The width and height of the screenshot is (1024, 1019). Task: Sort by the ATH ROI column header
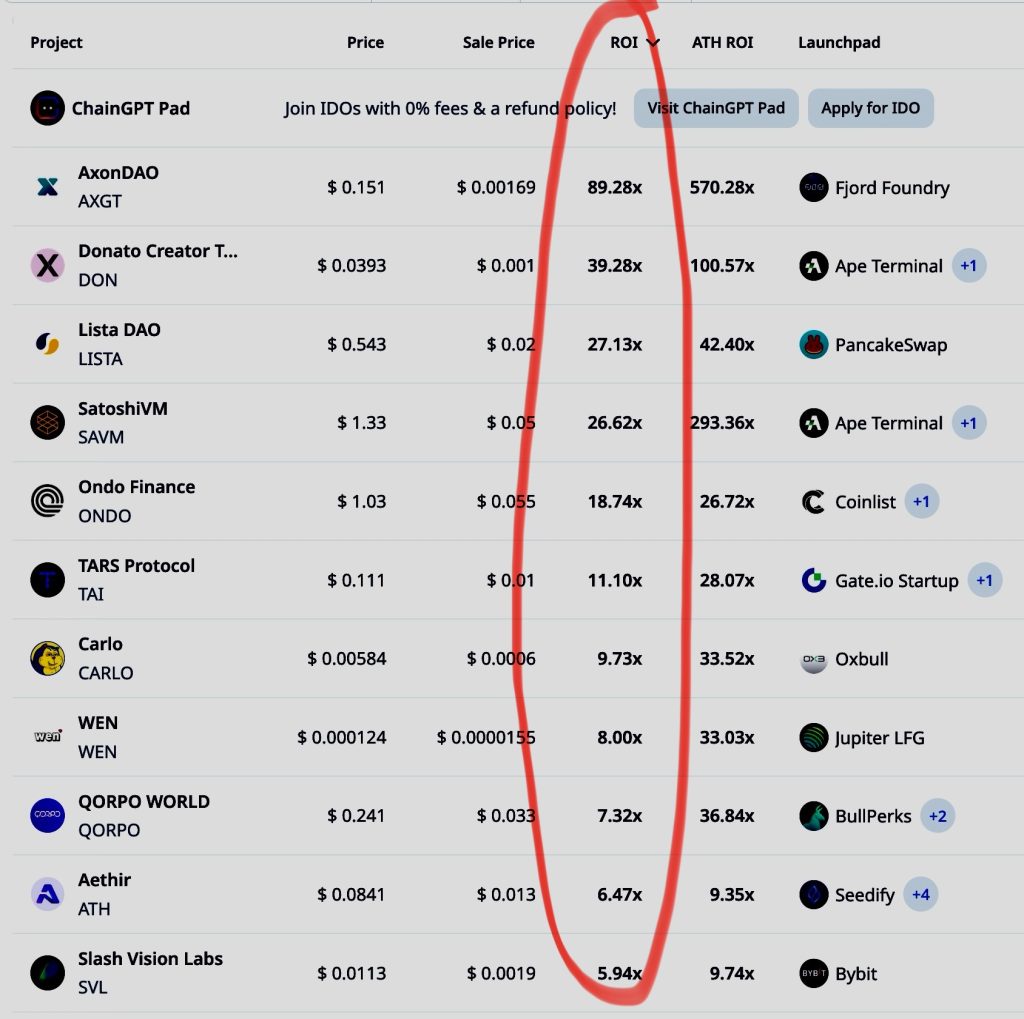pyautogui.click(x=722, y=43)
